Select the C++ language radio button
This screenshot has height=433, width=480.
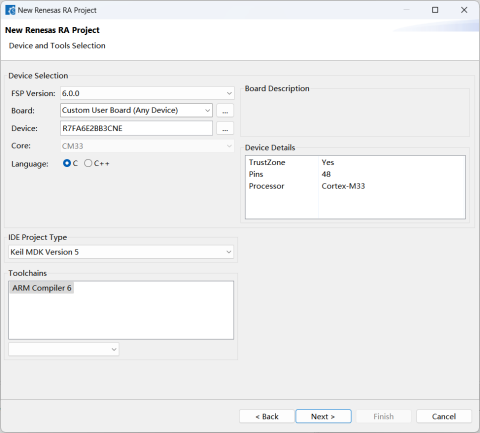[88, 163]
